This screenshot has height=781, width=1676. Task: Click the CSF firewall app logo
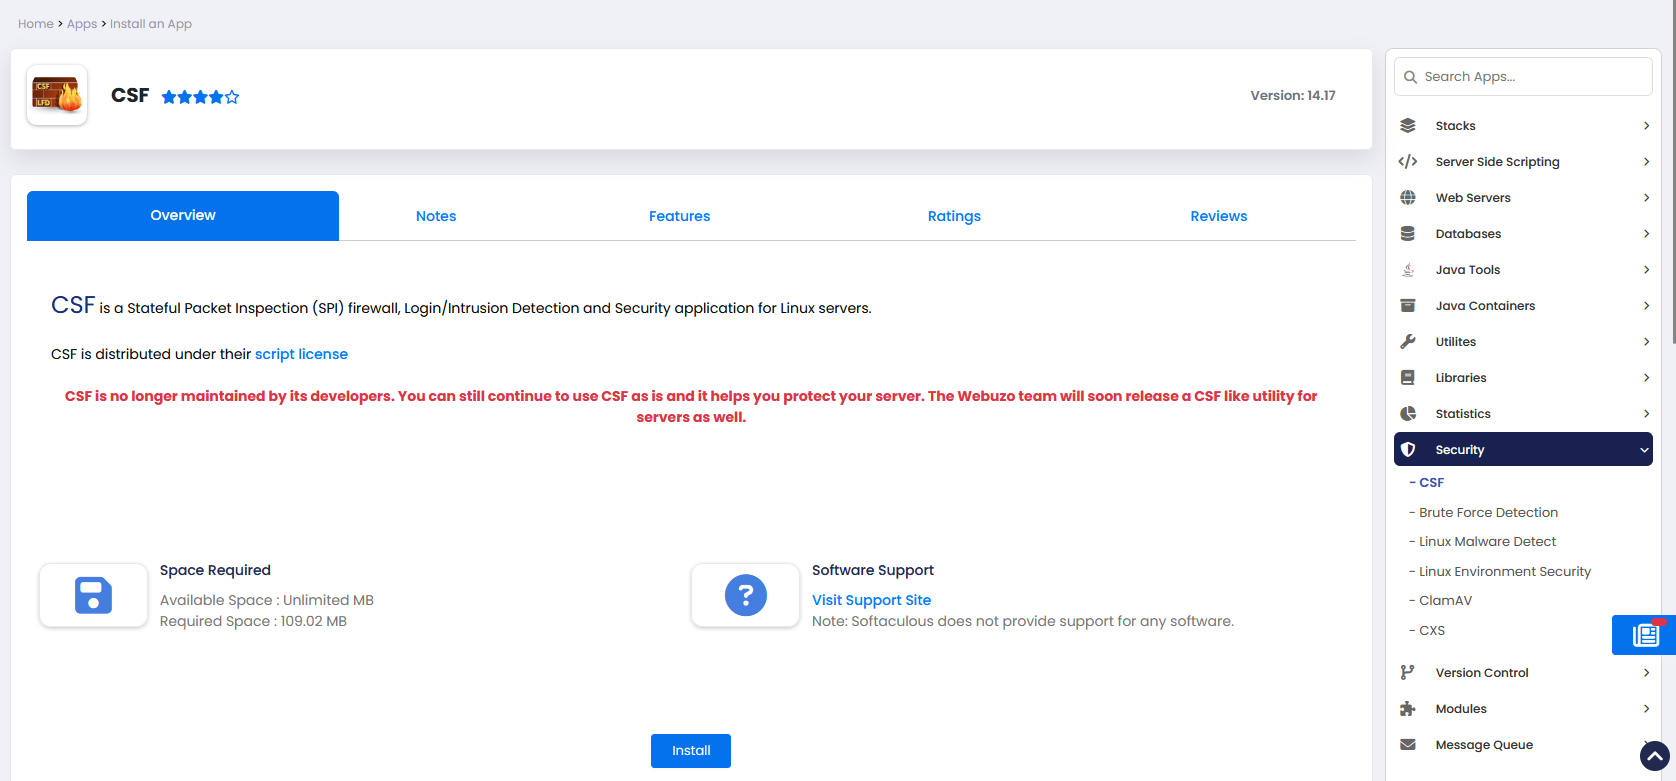[x=57, y=95]
